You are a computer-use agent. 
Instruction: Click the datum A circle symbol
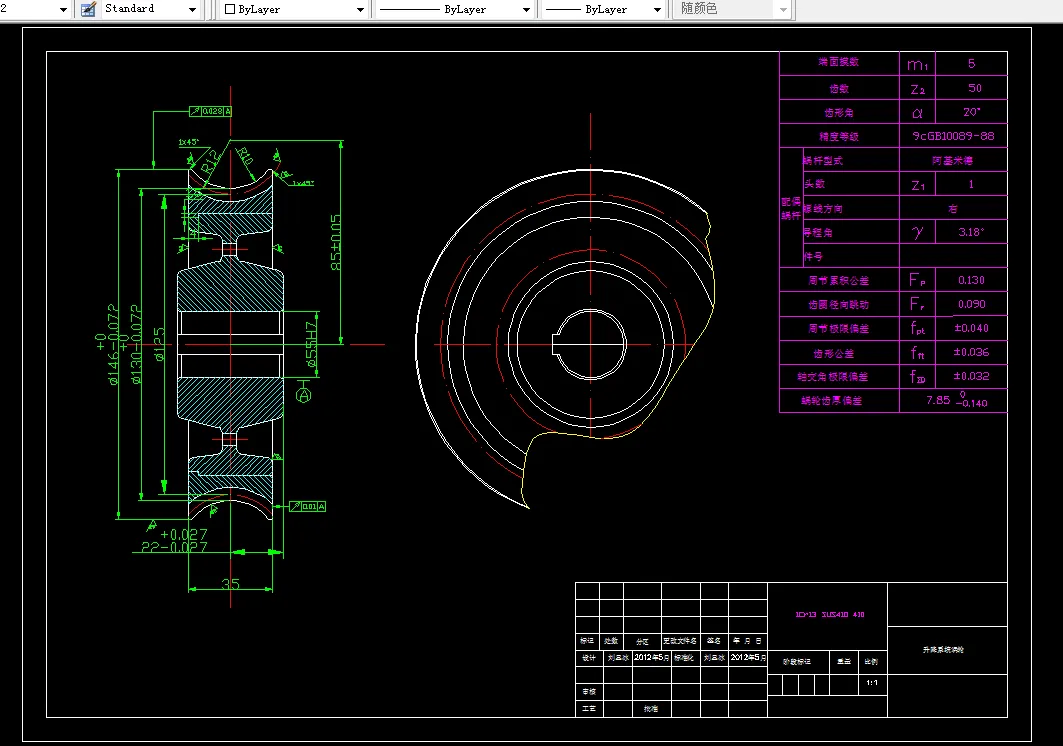(305, 396)
